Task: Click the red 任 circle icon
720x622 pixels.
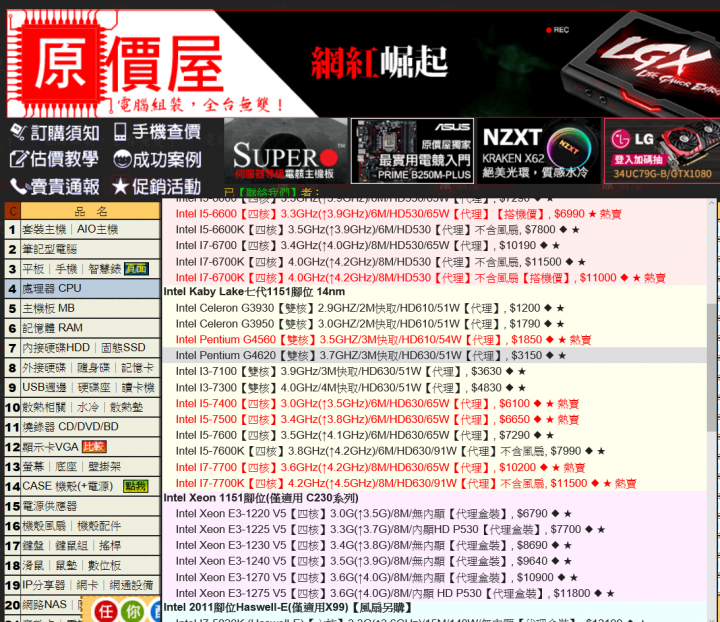Action: [x=106, y=611]
